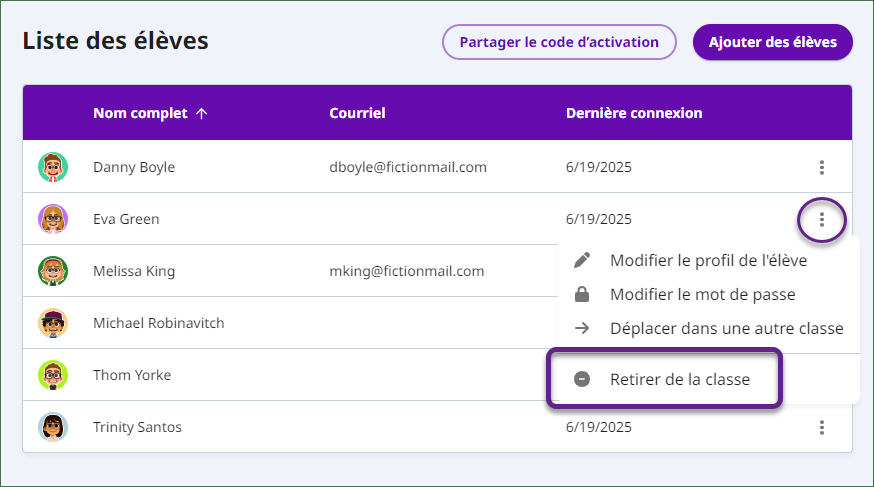Click the pencil icon for editing profile
Screen dimensions: 874x487
click(x=582, y=260)
